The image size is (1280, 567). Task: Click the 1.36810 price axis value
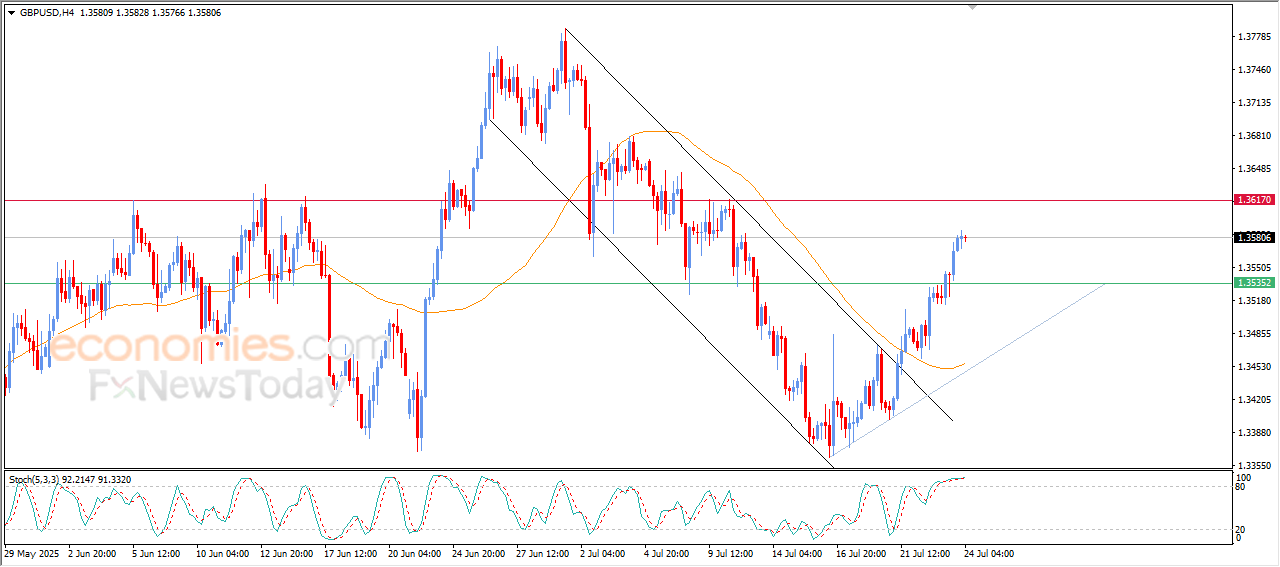tap(1254, 136)
